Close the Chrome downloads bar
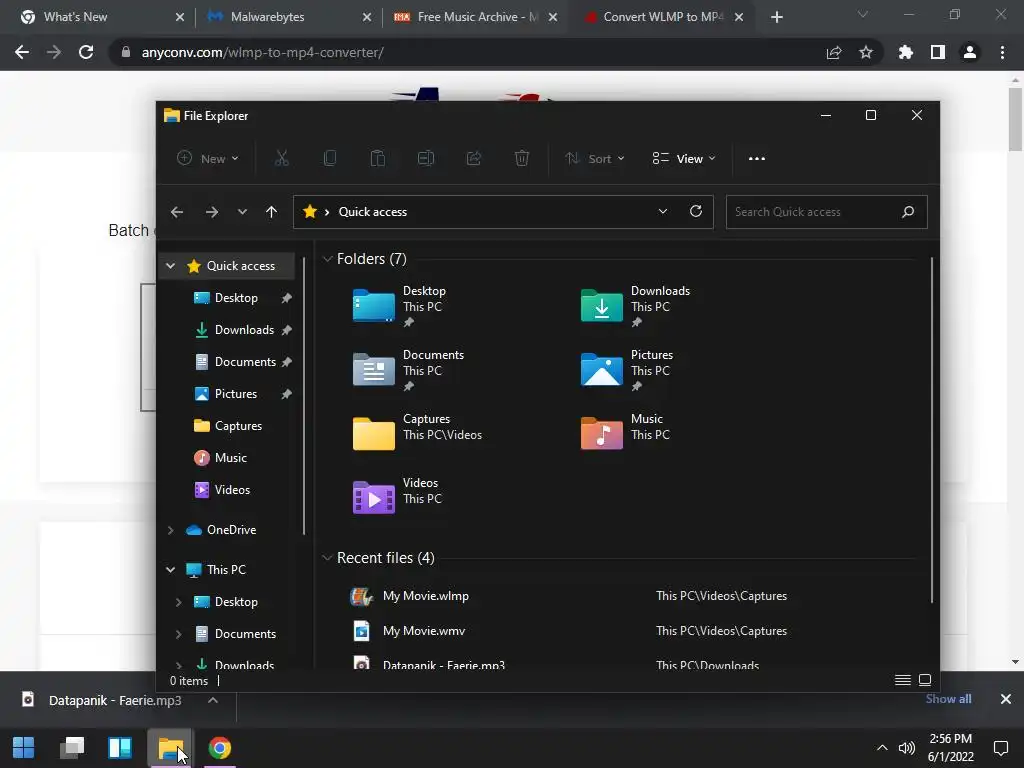1024x768 pixels. click(1006, 699)
